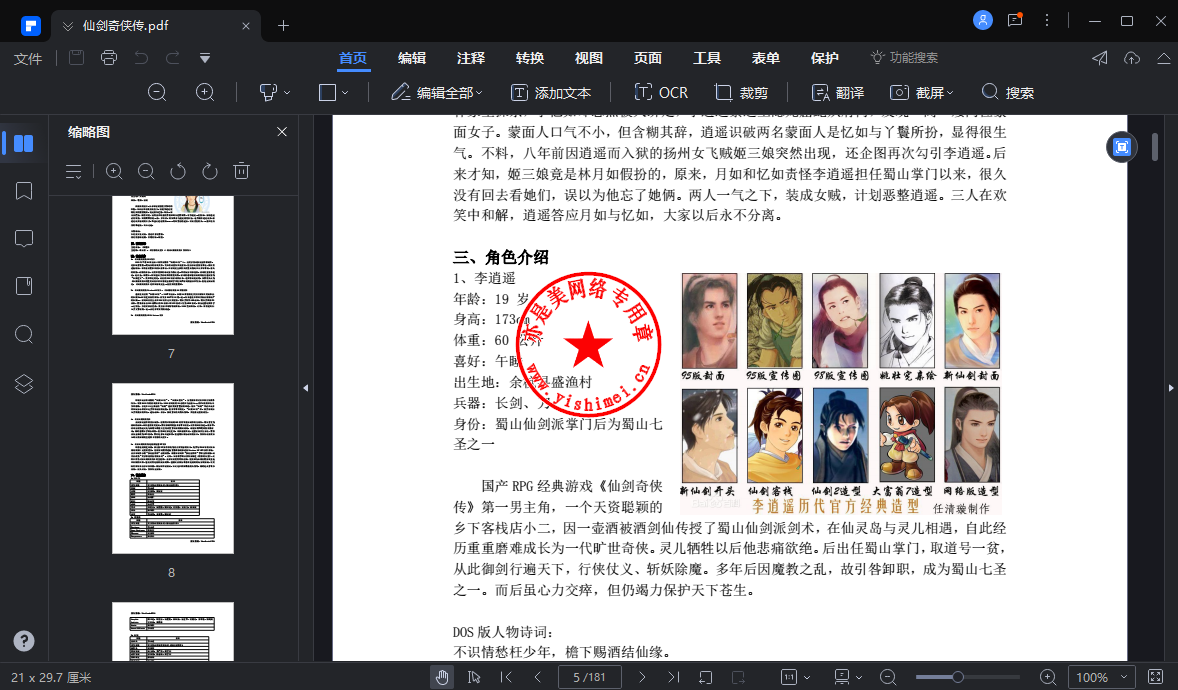Viewport: 1178px width, 690px height.
Task: Click the redo arrow
Action: pyautogui.click(x=173, y=58)
